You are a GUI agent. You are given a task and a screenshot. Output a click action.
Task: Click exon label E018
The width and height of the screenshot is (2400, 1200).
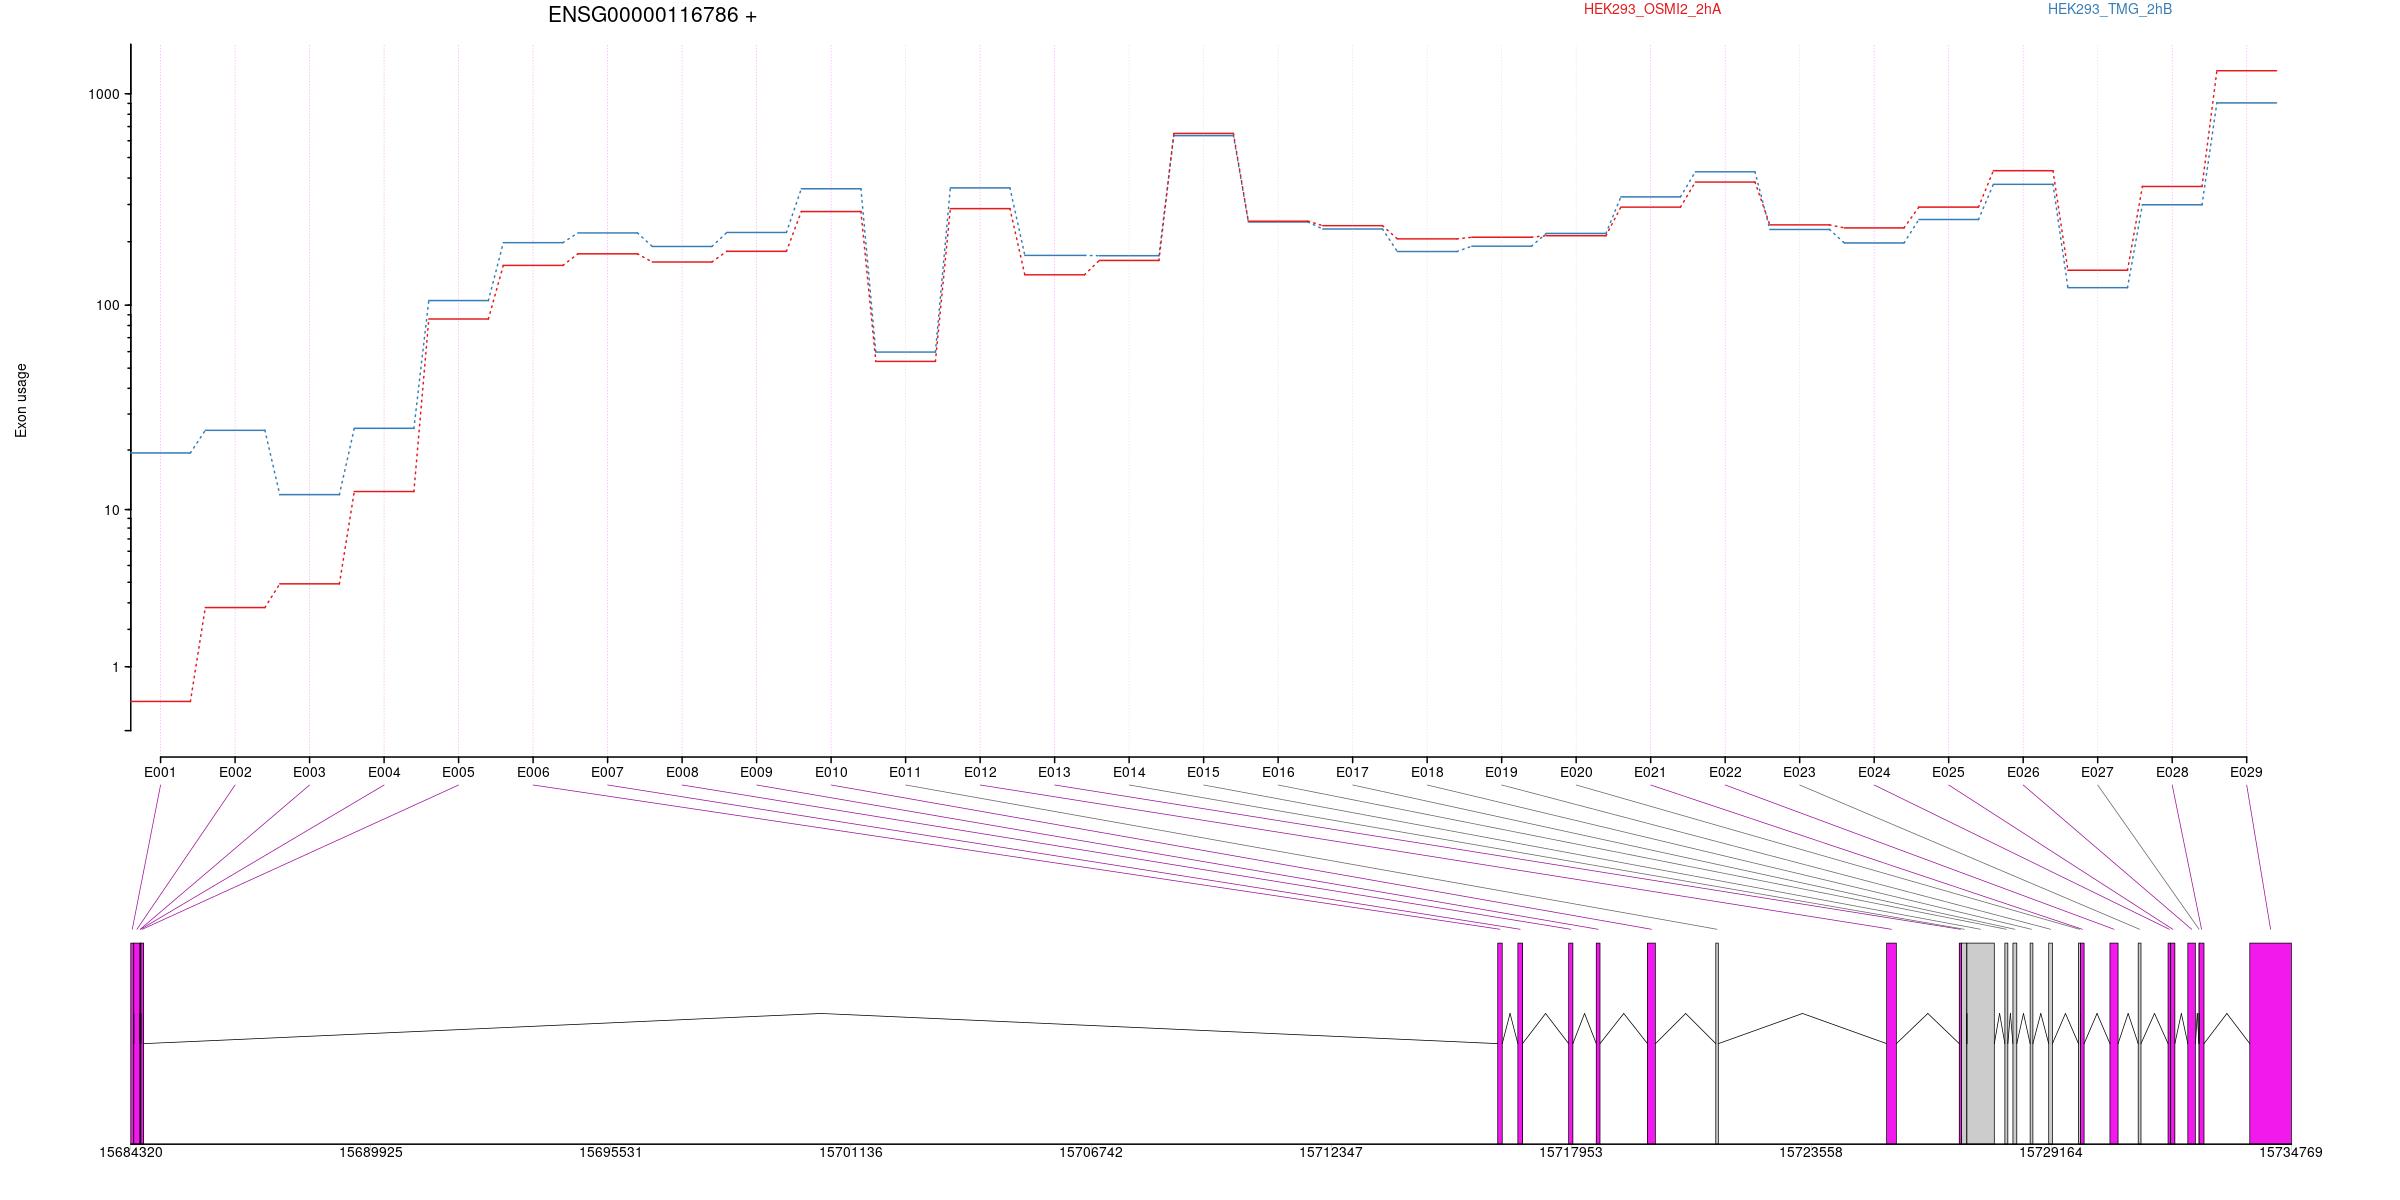[x=1427, y=772]
